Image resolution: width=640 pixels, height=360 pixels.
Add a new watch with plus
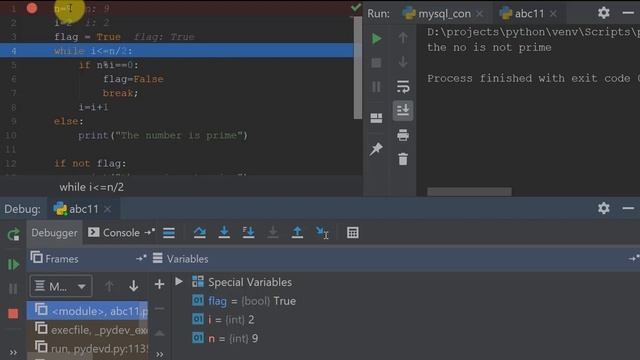point(160,284)
